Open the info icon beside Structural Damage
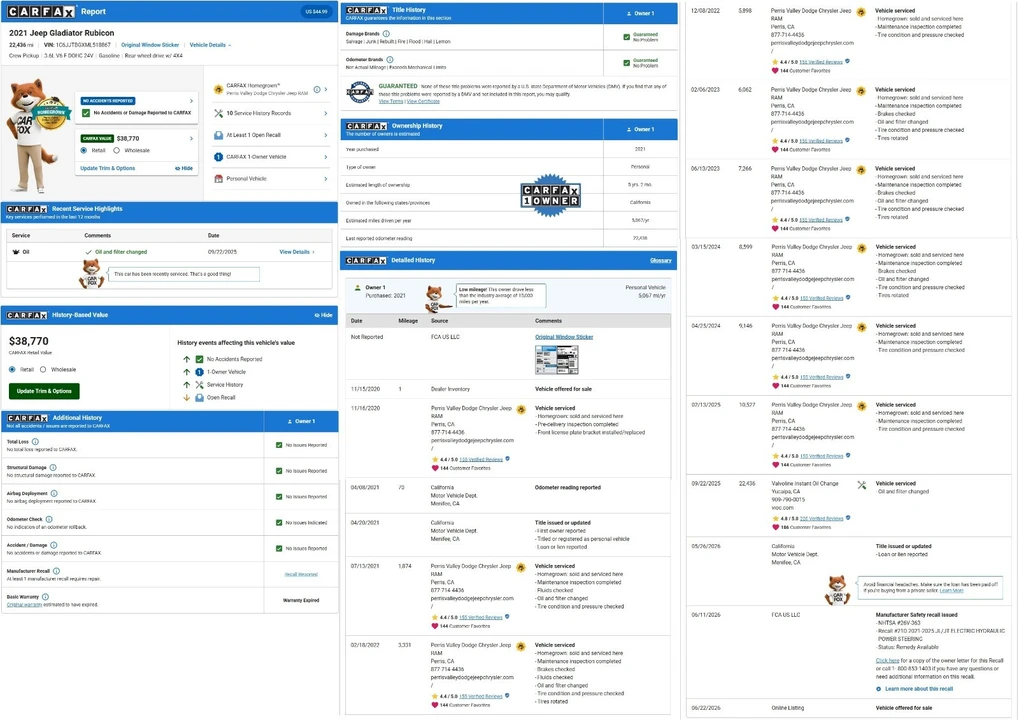 (53, 467)
